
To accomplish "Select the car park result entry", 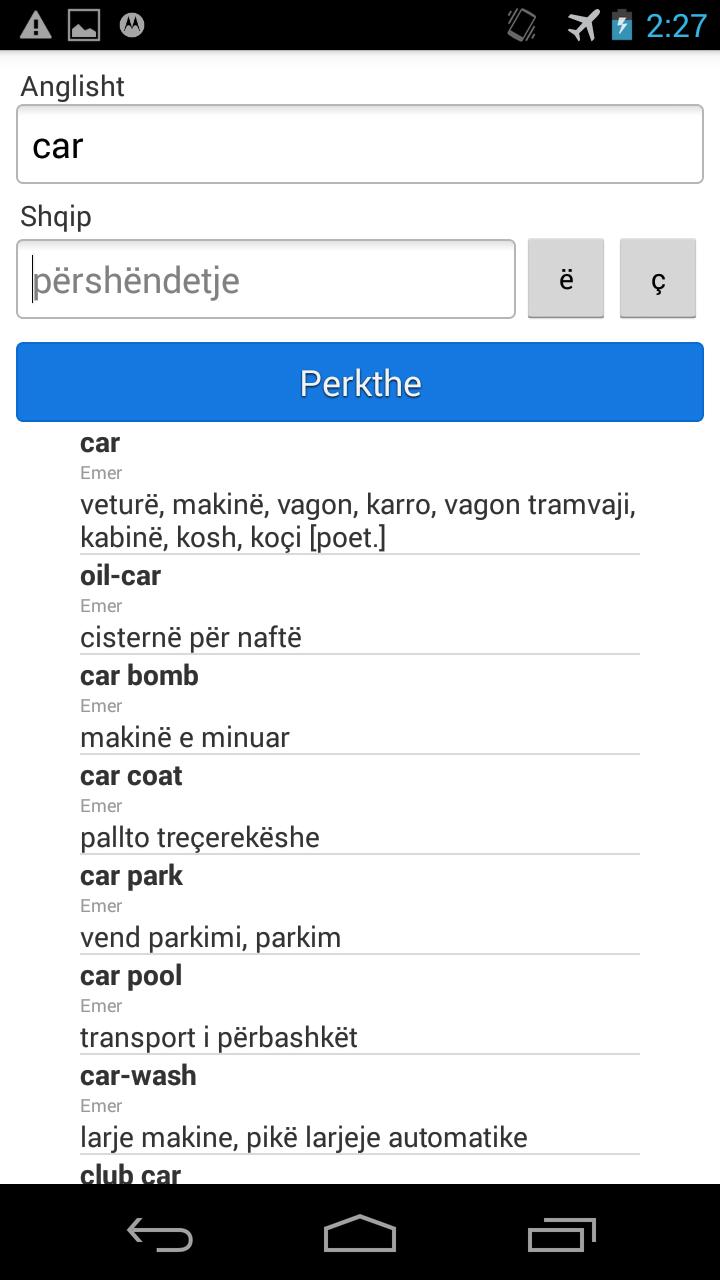I will coord(360,906).
